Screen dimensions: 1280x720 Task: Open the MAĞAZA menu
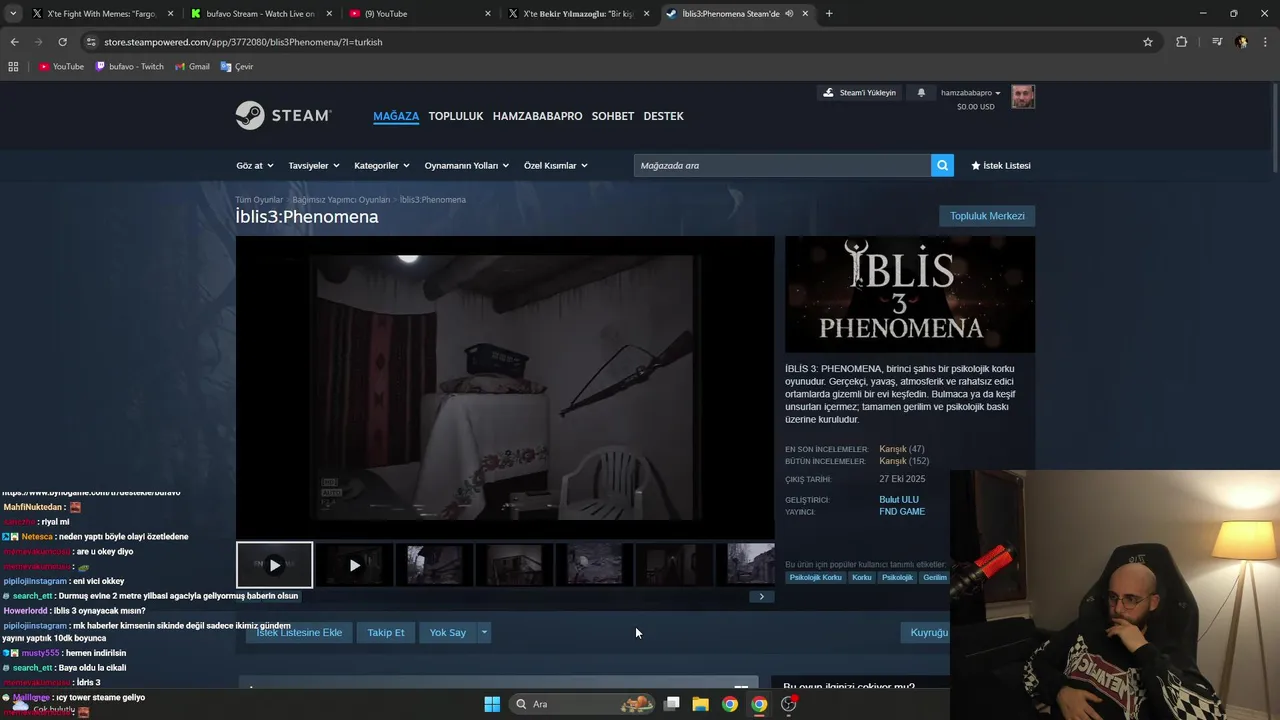[396, 116]
